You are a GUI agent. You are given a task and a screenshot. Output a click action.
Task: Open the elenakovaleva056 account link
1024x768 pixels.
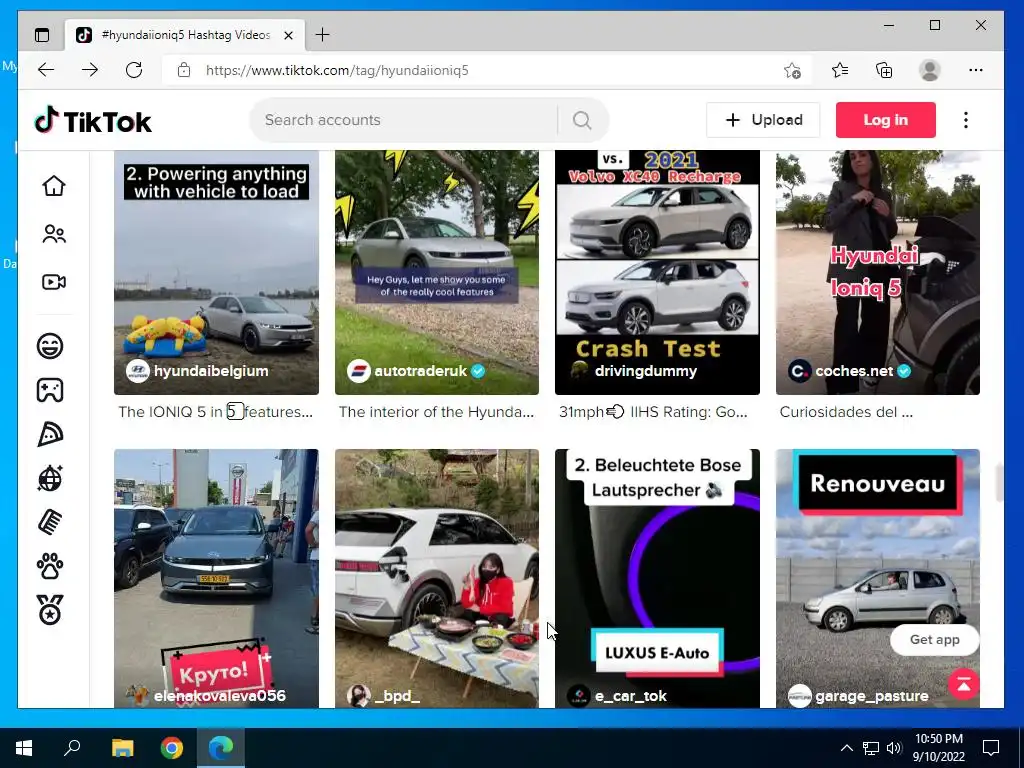(x=219, y=696)
